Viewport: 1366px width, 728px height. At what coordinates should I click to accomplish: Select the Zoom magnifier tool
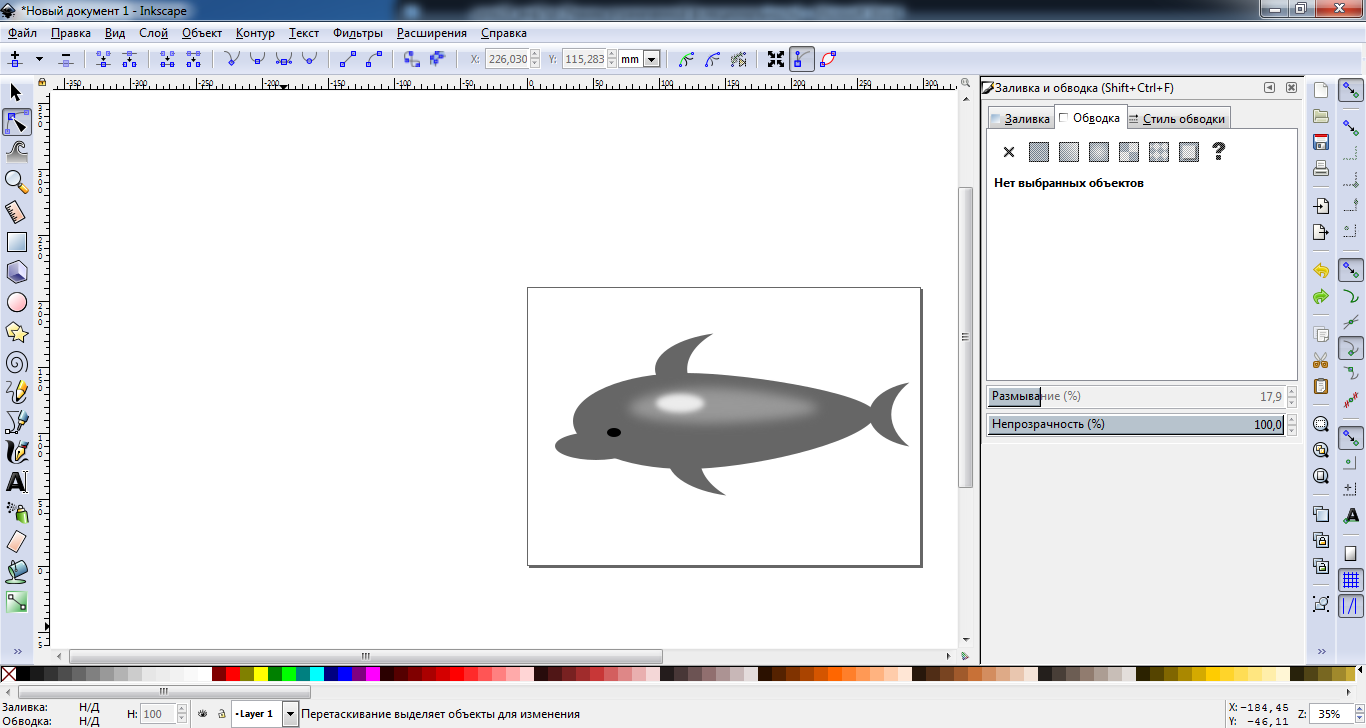(16, 182)
